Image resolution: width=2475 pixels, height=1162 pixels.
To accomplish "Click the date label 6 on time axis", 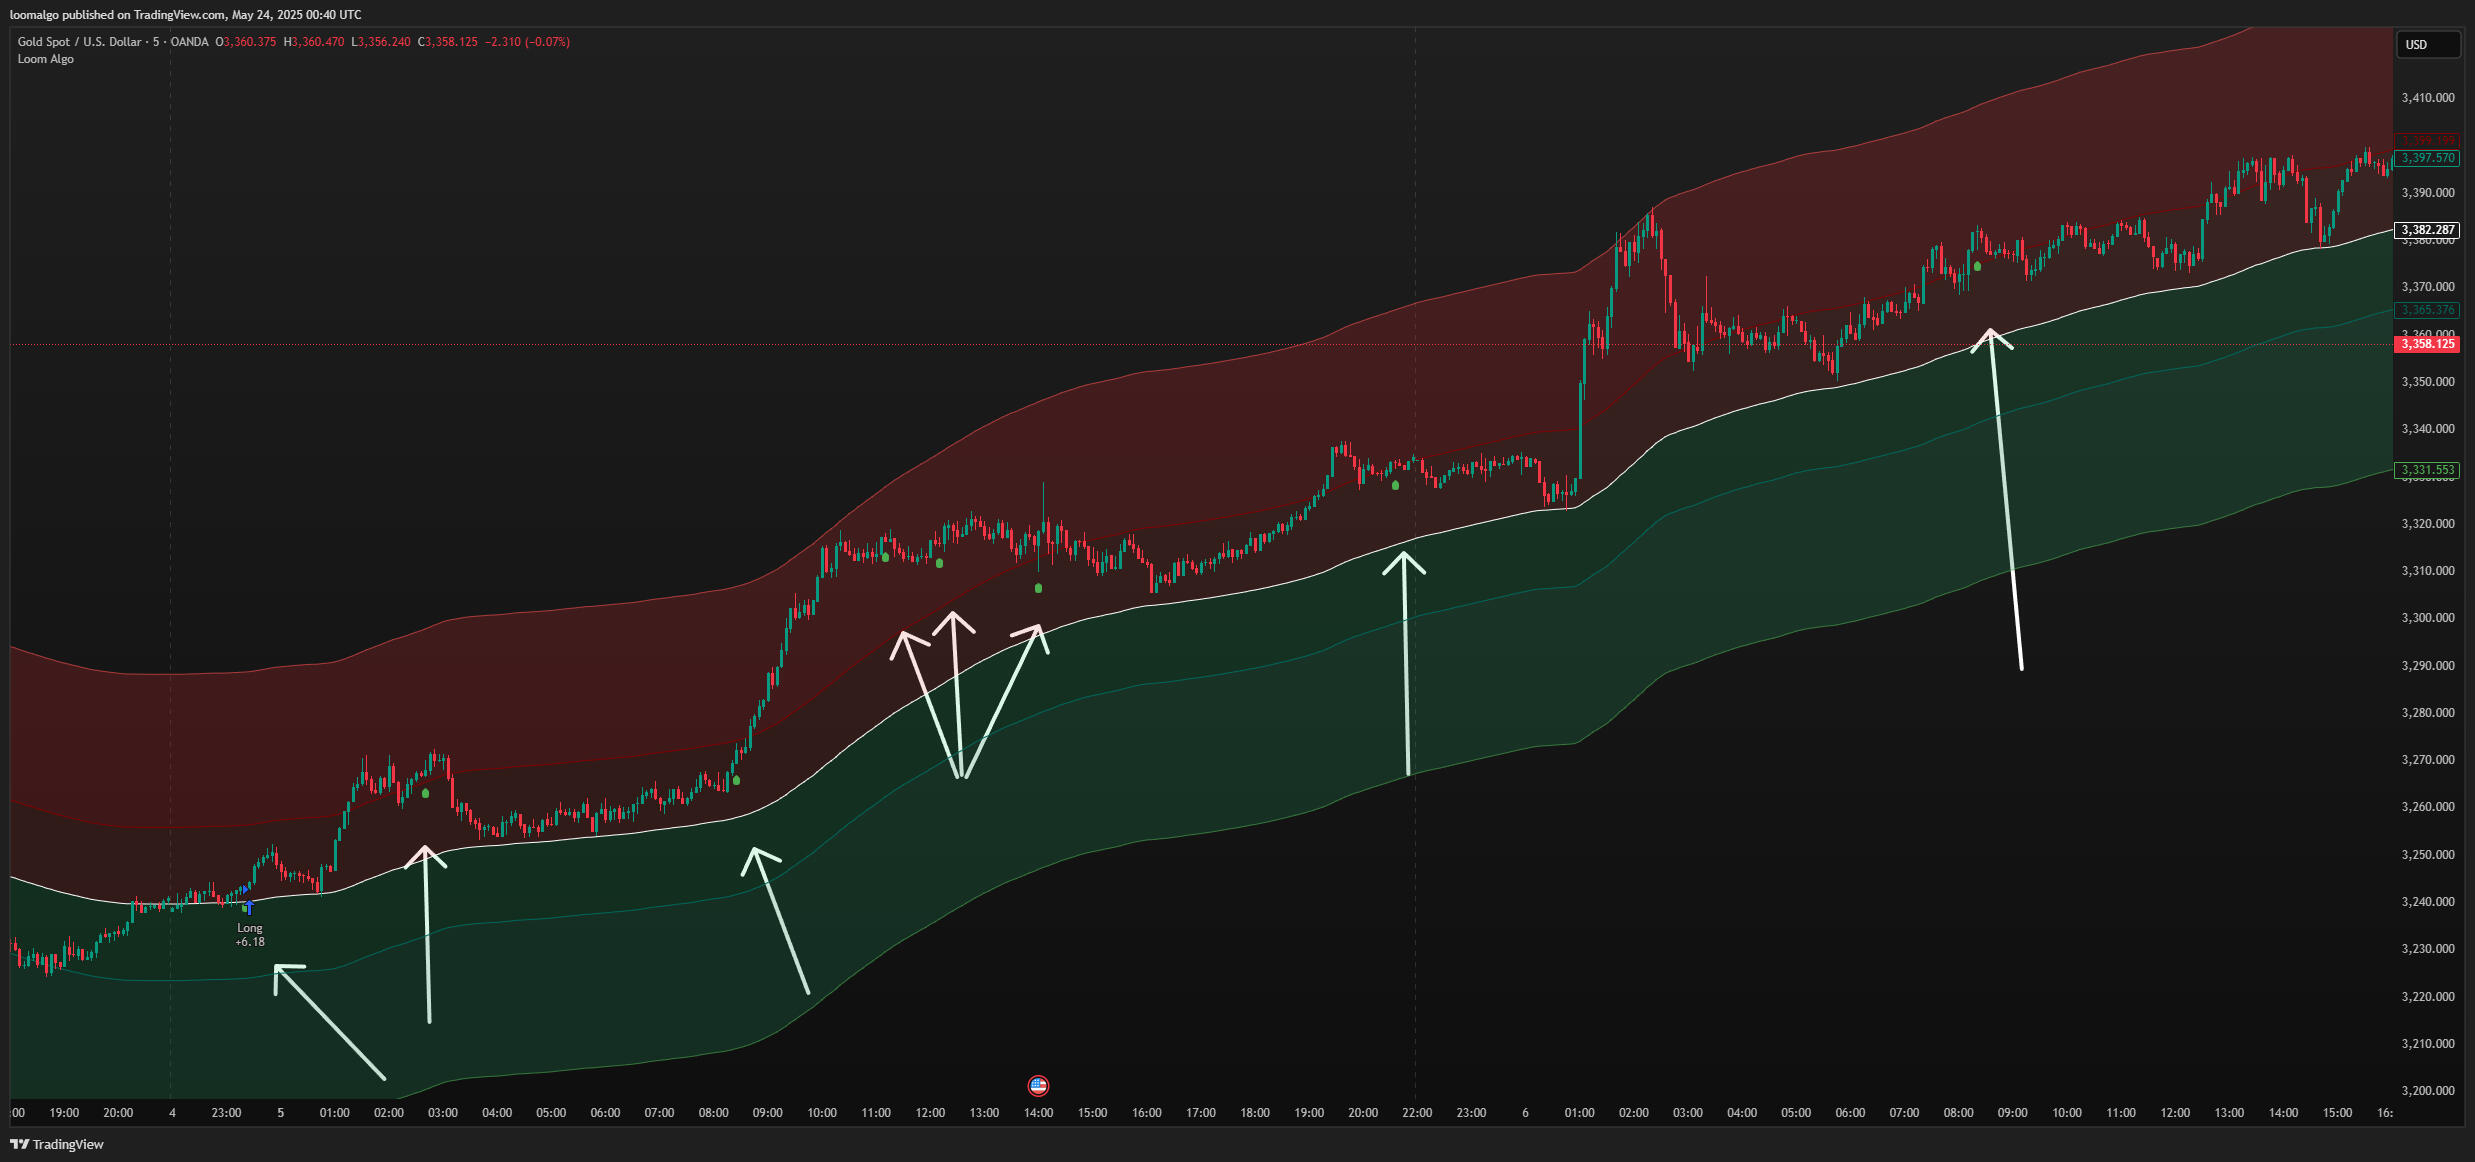I will 1525,1113.
